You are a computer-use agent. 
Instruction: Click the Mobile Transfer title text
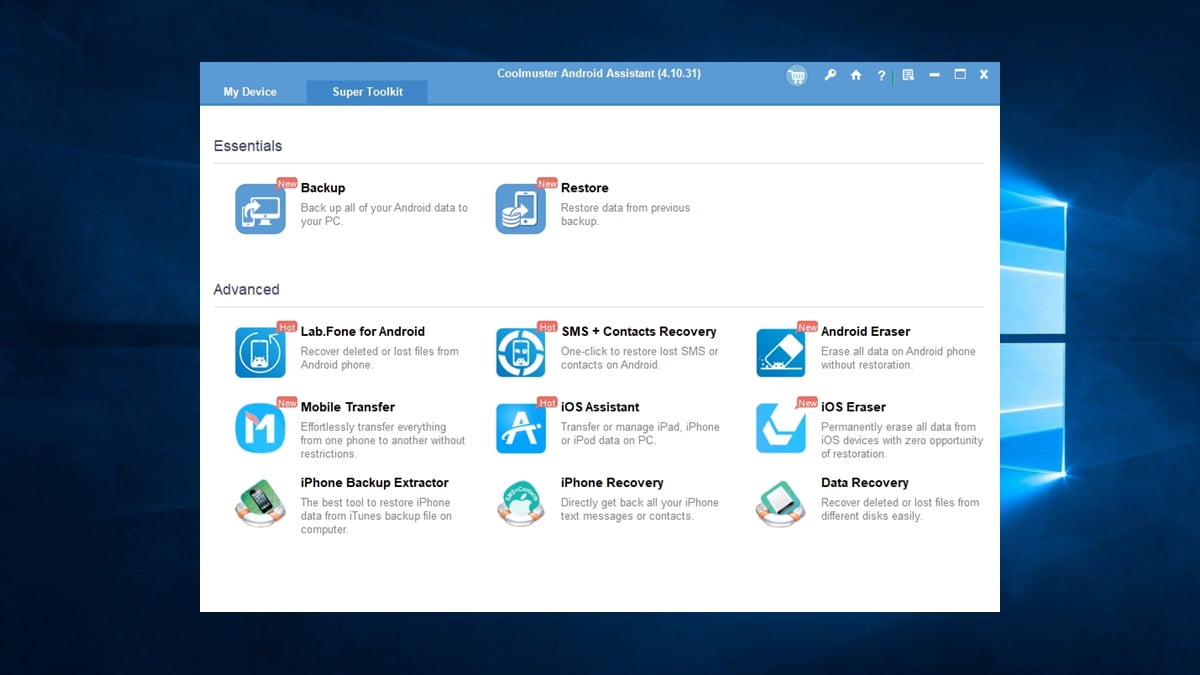tap(347, 407)
